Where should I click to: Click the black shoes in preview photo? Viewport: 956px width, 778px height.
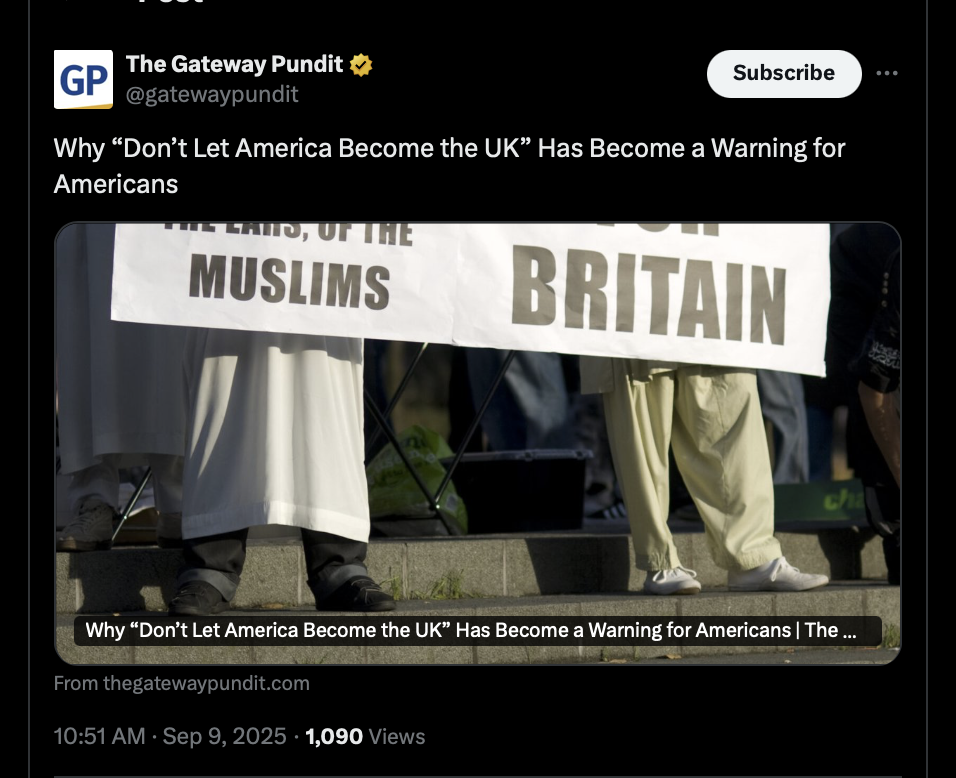[282, 595]
